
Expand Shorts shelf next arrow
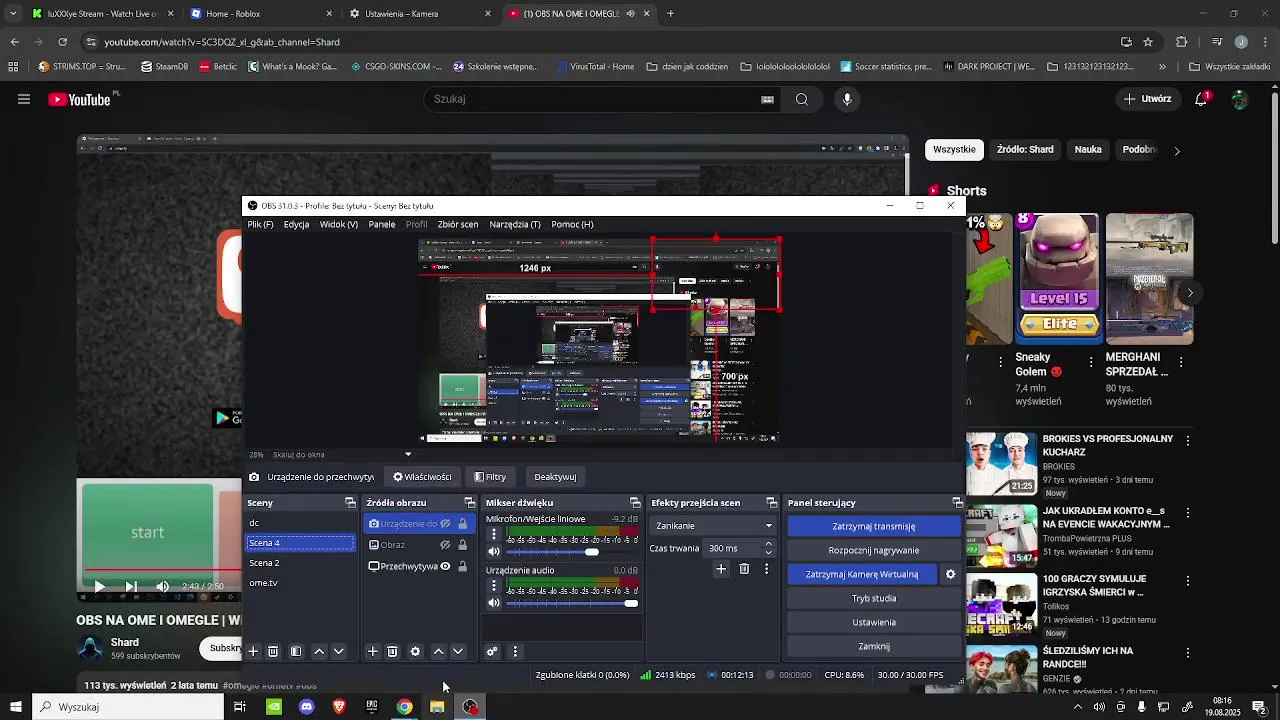pyautogui.click(x=1190, y=293)
